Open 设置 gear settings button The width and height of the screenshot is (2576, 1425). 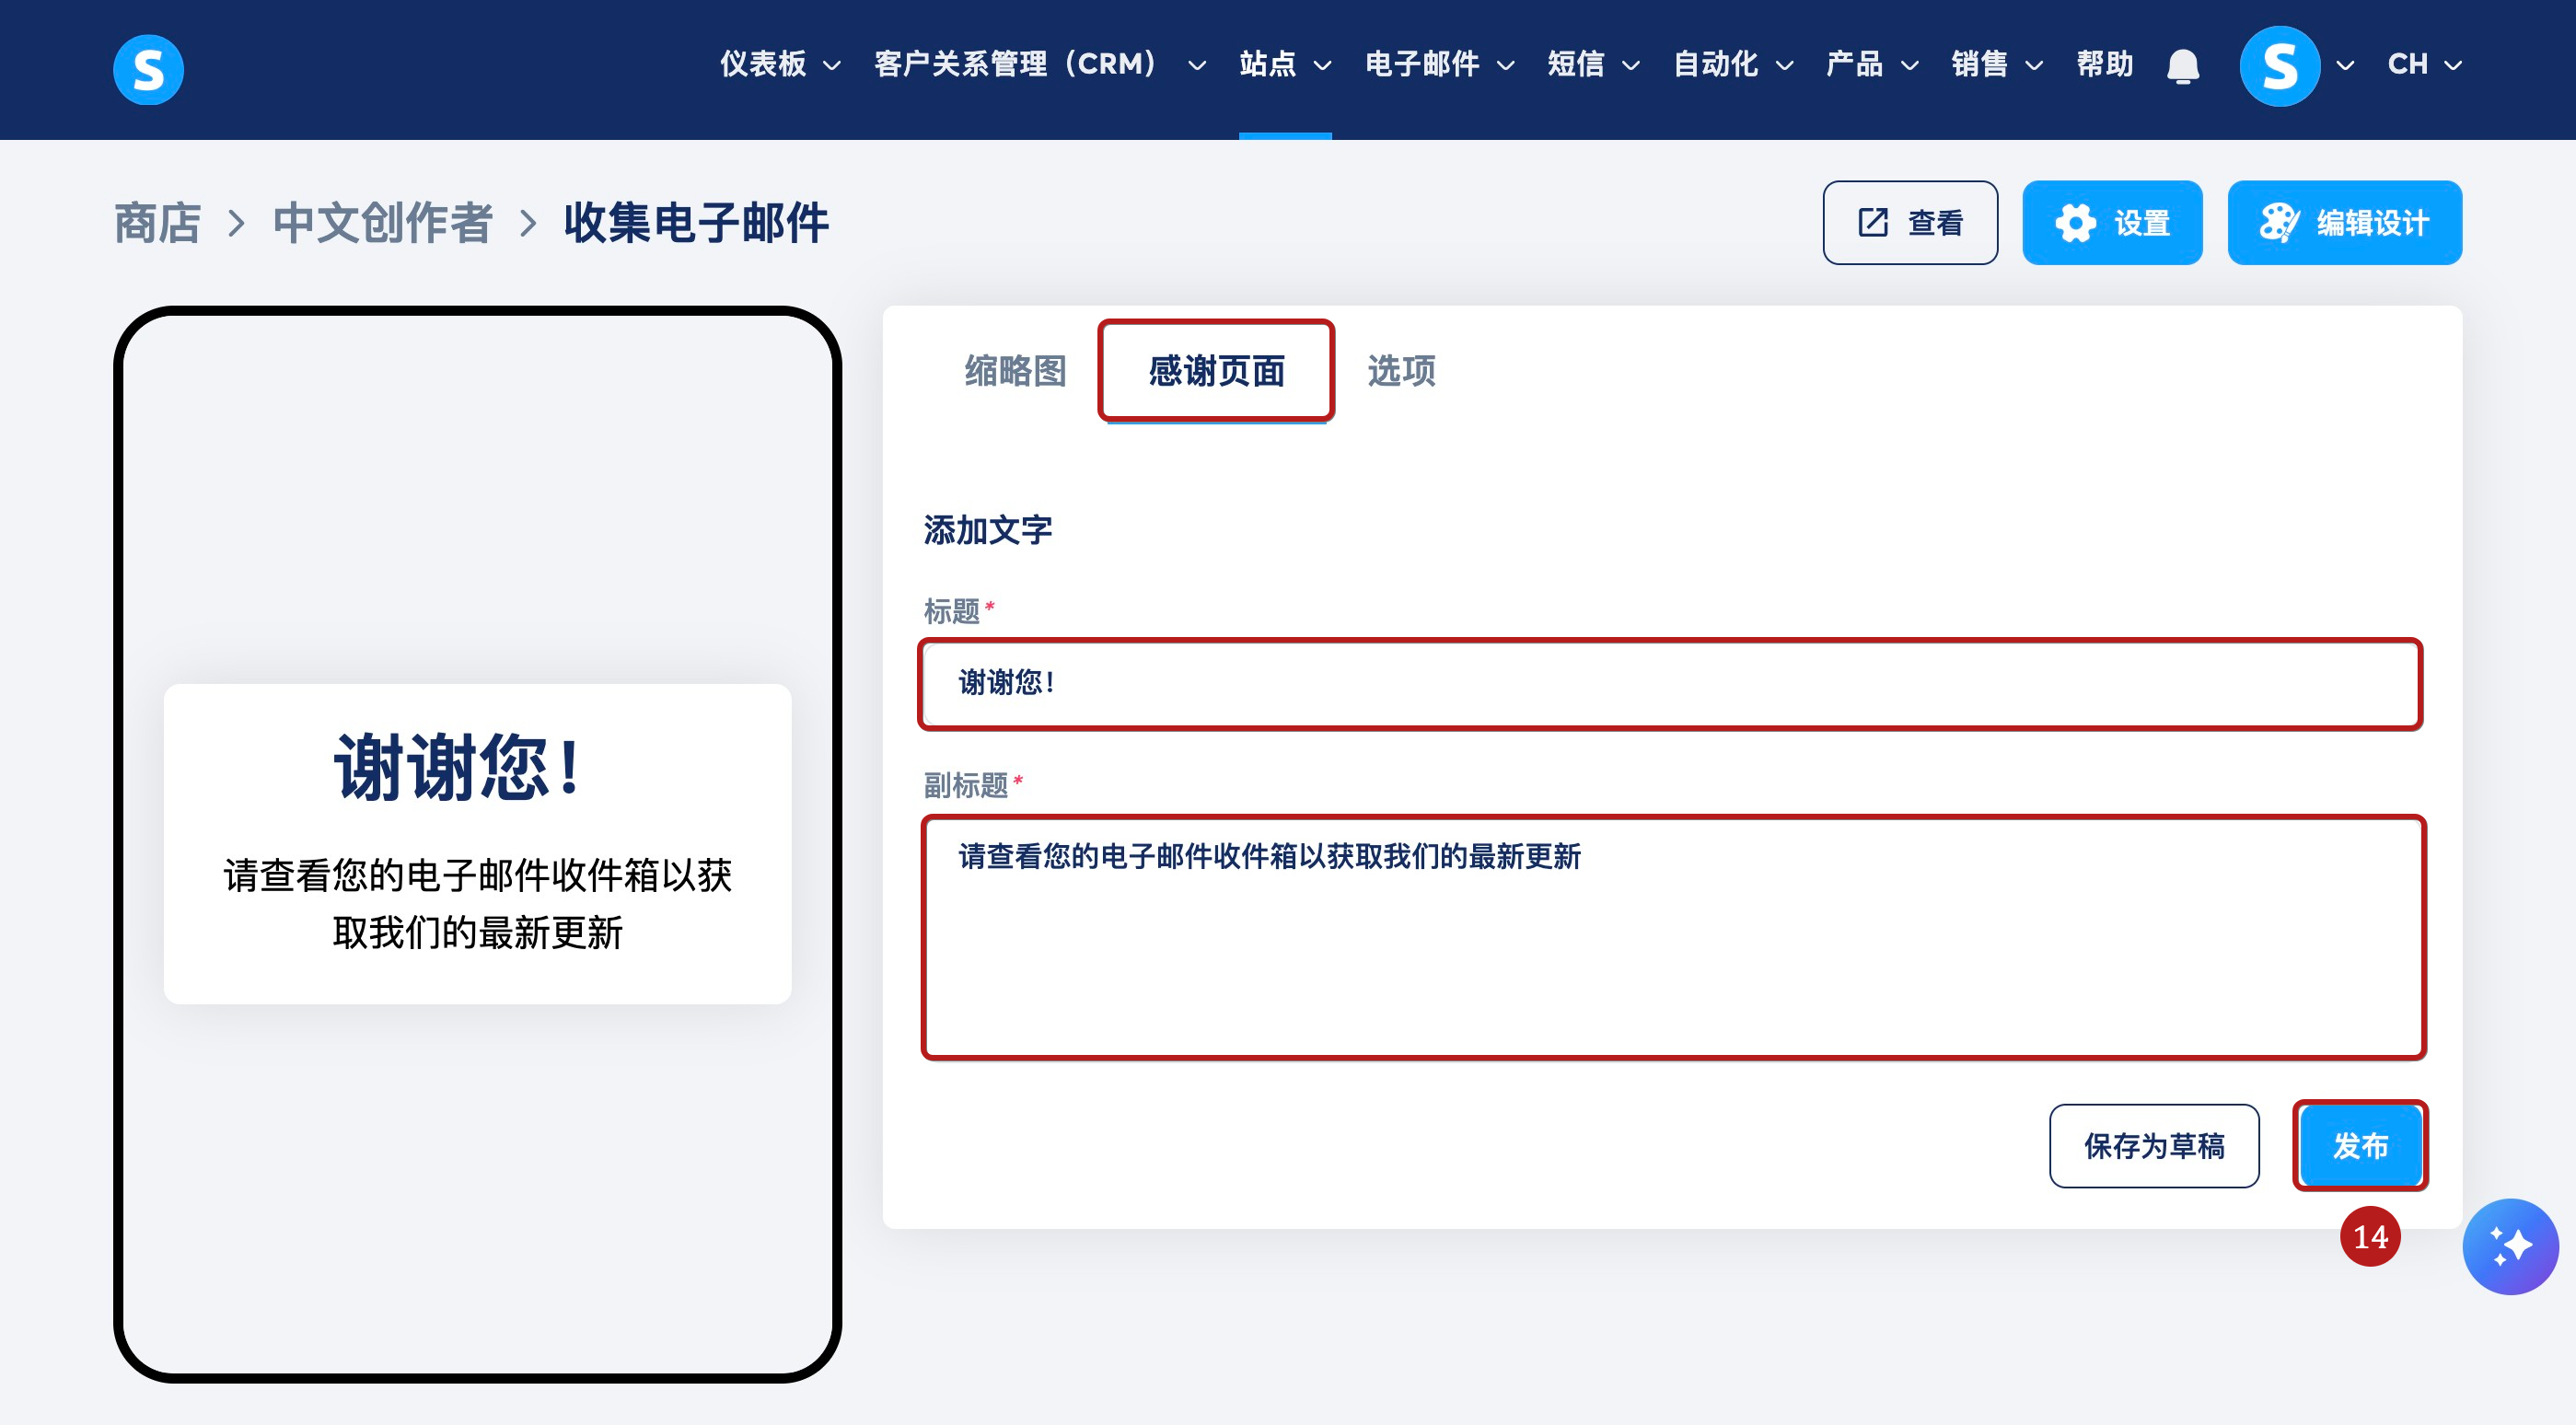click(2111, 222)
